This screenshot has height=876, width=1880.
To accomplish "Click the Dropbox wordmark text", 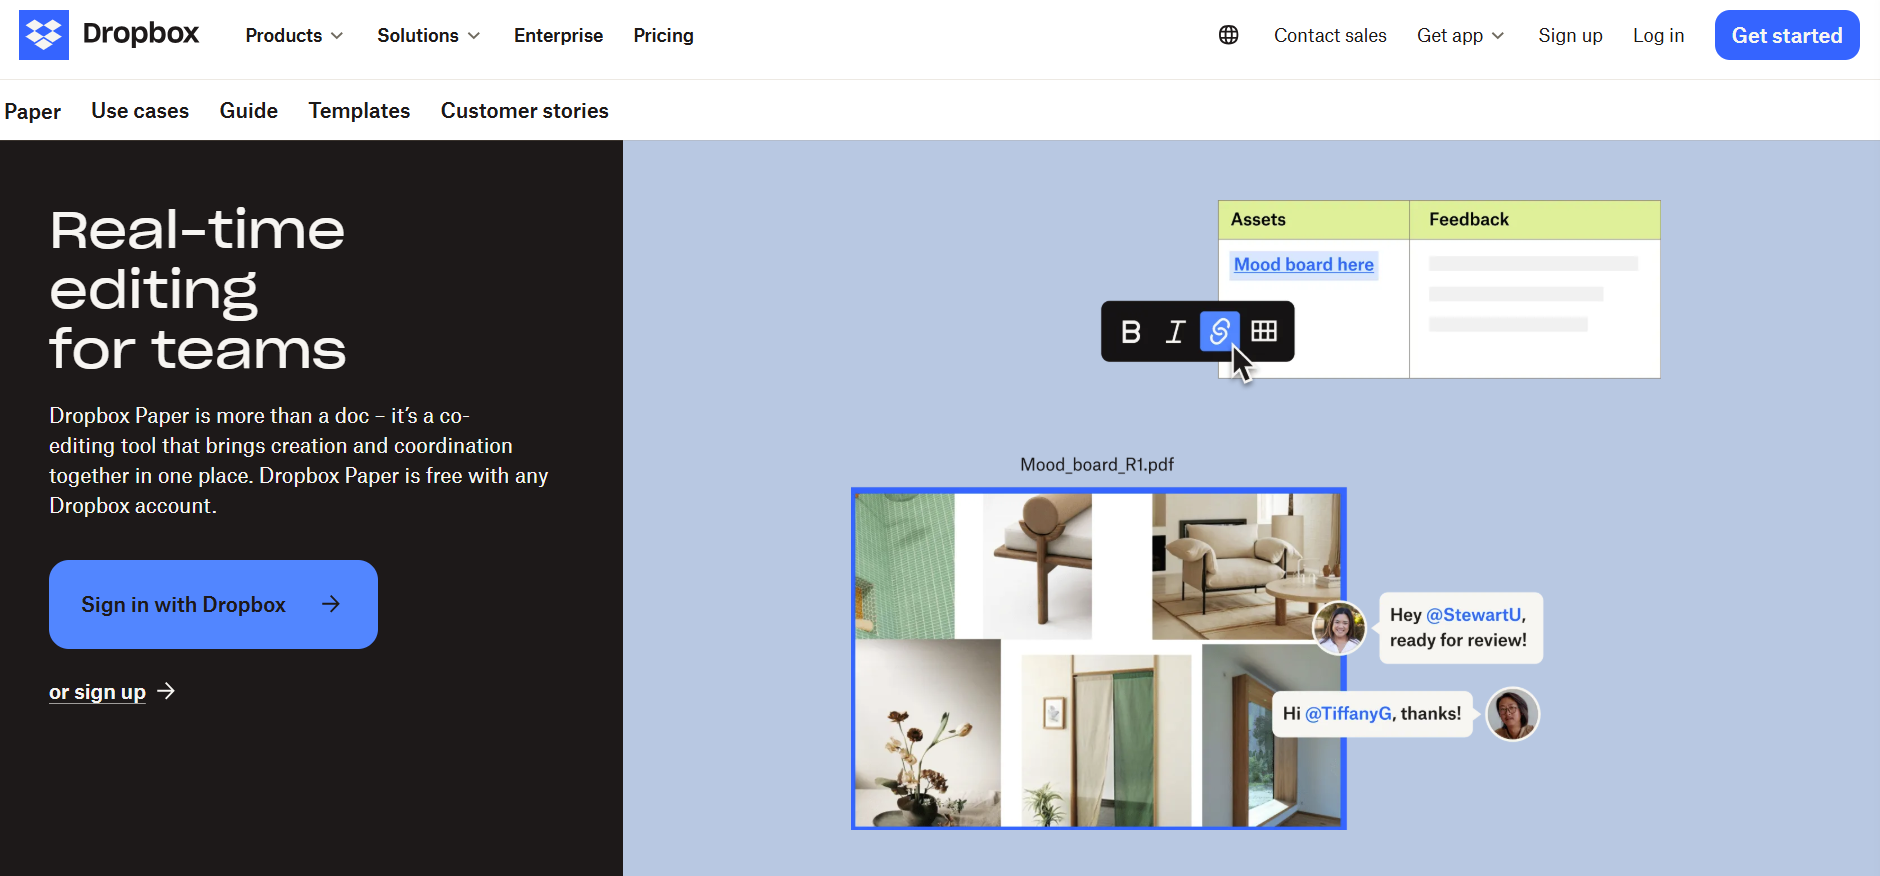I will [x=141, y=33].
